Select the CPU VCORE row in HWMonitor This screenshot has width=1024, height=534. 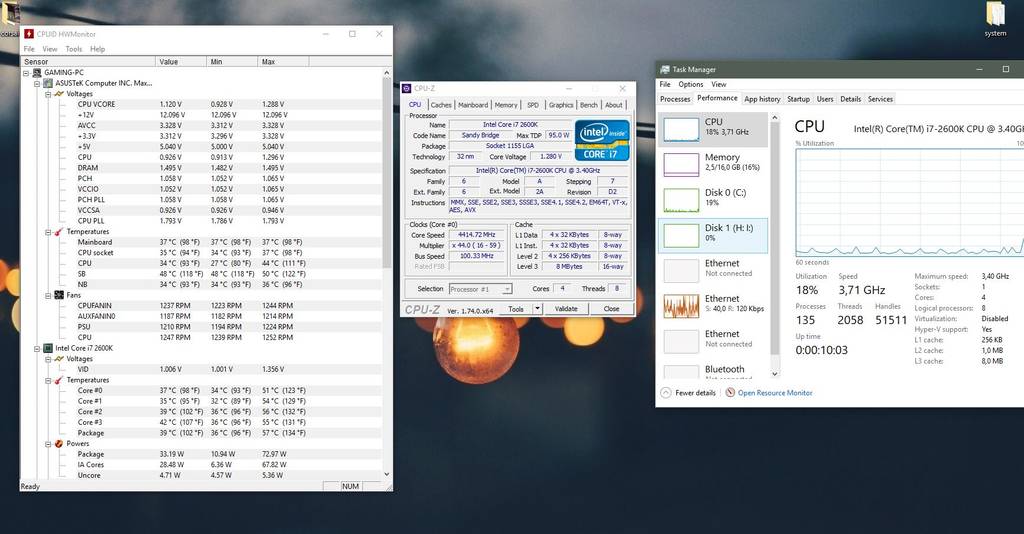201,104
